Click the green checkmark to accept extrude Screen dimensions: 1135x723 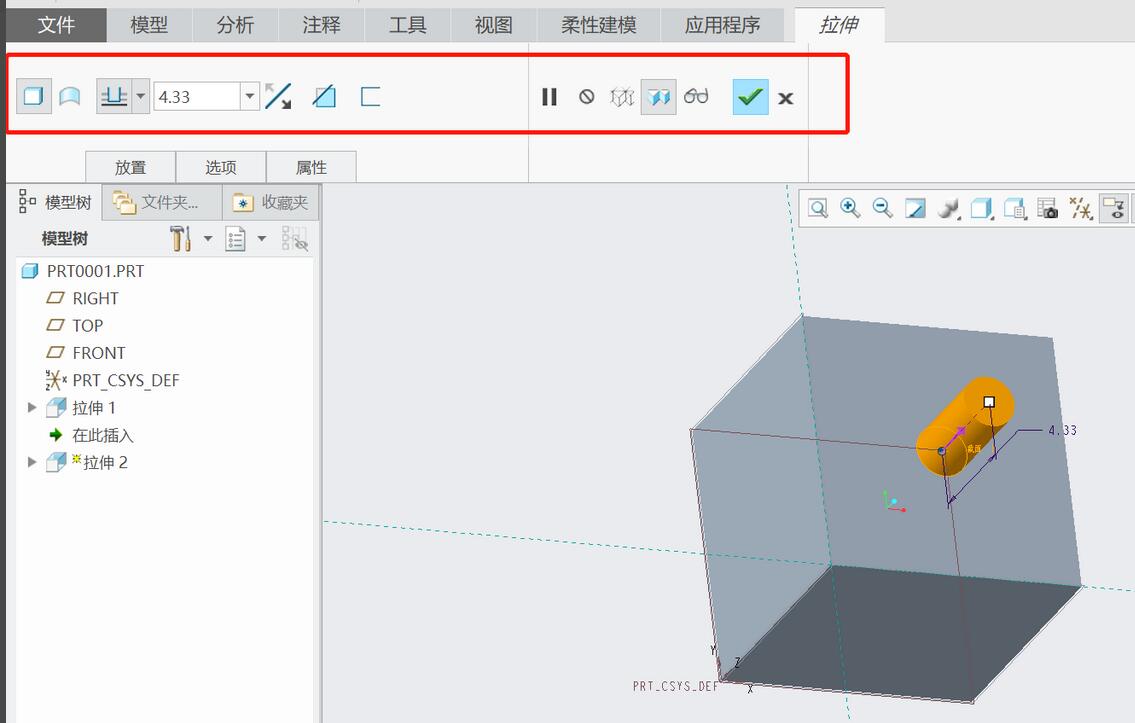pos(750,97)
